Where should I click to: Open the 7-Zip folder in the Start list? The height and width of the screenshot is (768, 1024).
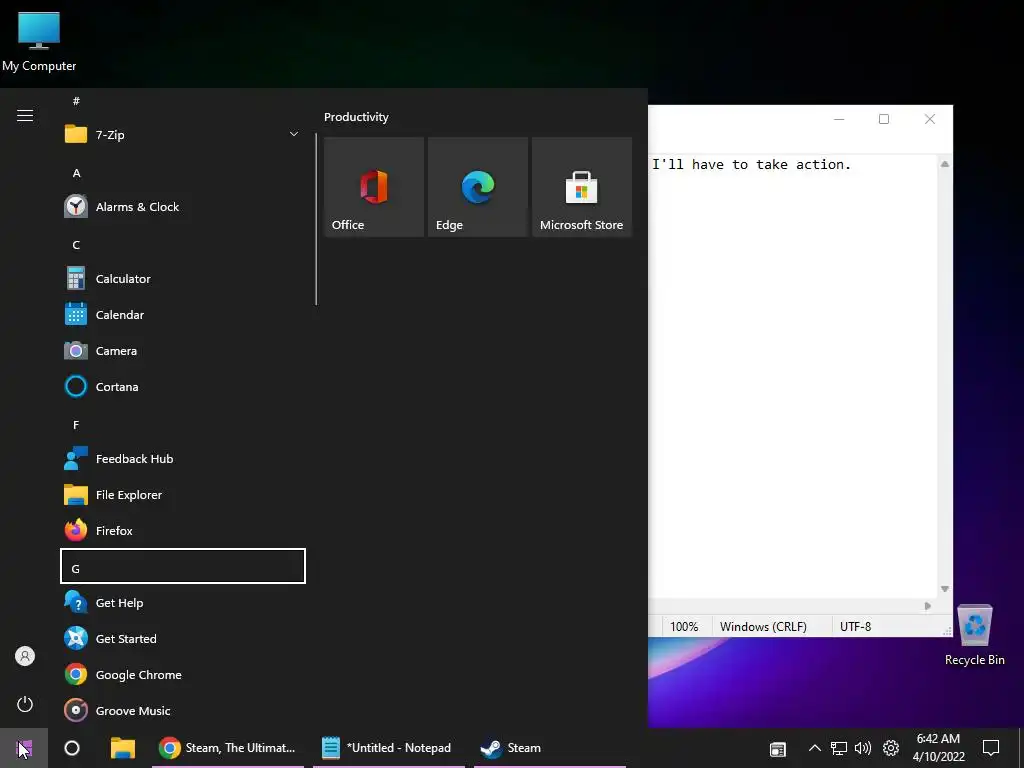[182, 135]
